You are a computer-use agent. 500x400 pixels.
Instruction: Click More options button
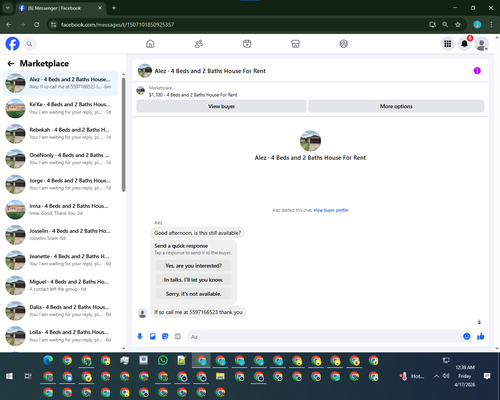(x=396, y=106)
